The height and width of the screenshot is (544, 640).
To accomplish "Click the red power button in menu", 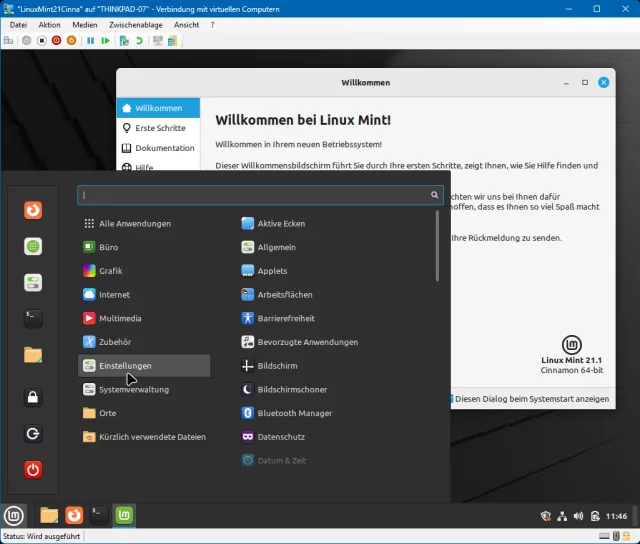I will 33,470.
